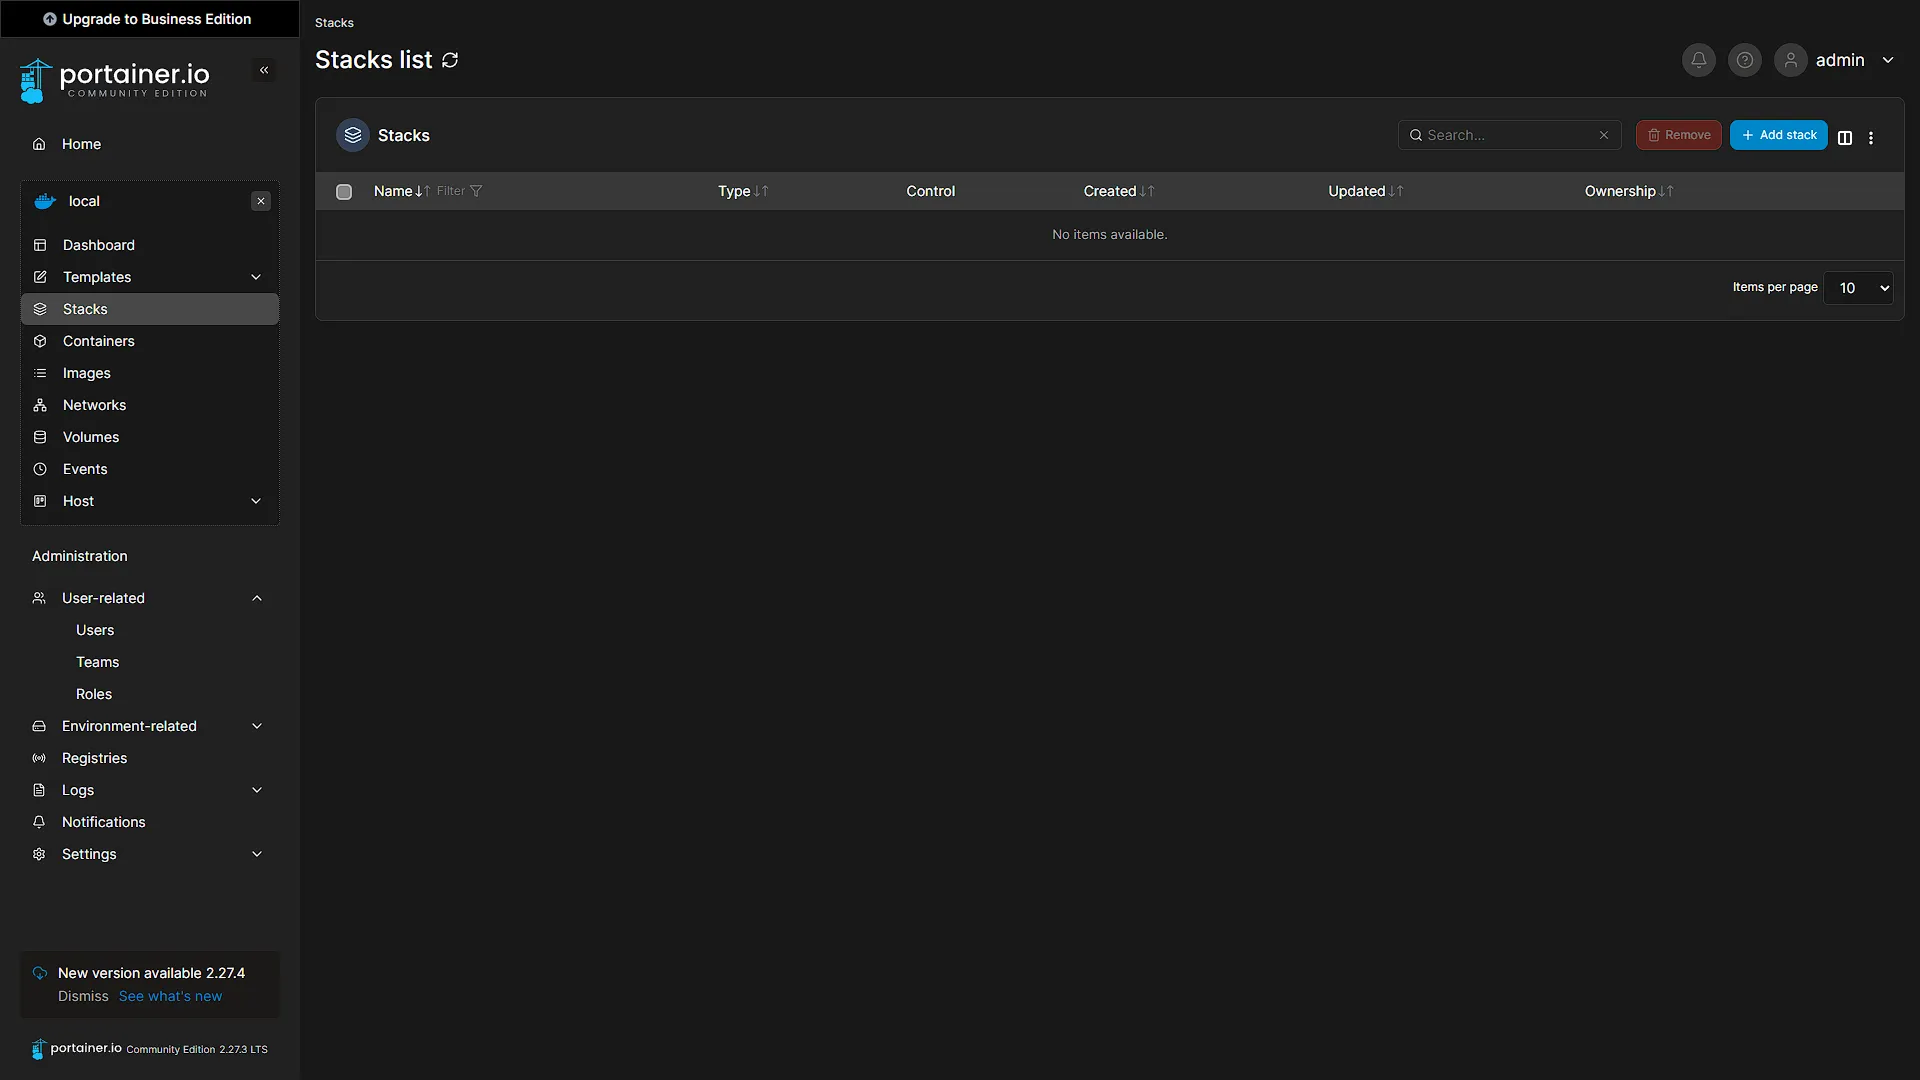Open the Containers page
Viewport: 1920px width, 1080px height.
[x=150, y=341]
